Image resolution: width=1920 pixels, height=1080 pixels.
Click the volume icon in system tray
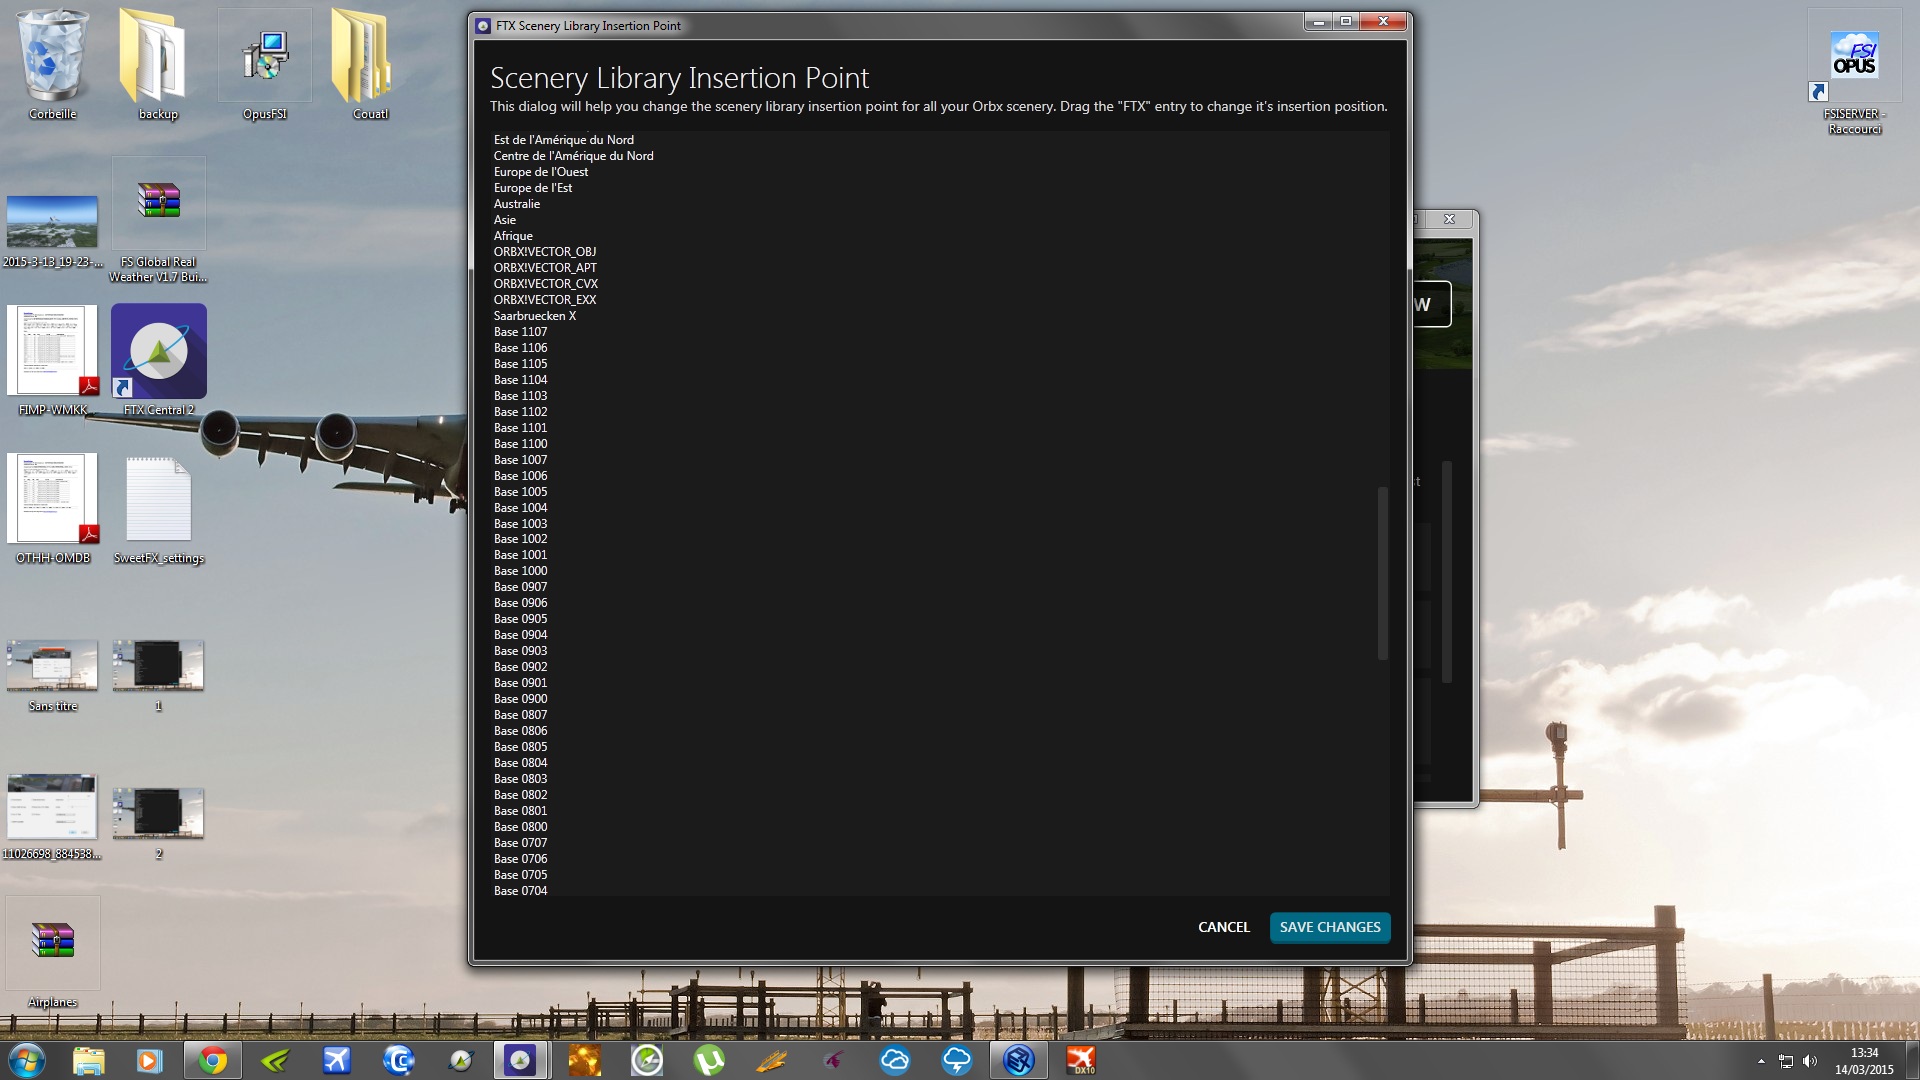pyautogui.click(x=1810, y=1061)
